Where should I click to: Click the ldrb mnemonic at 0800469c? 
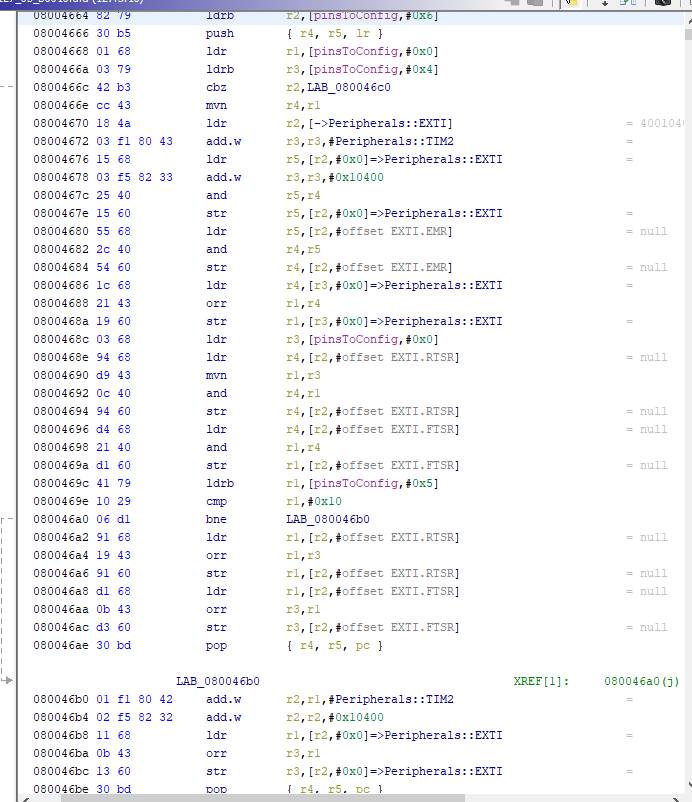point(220,483)
